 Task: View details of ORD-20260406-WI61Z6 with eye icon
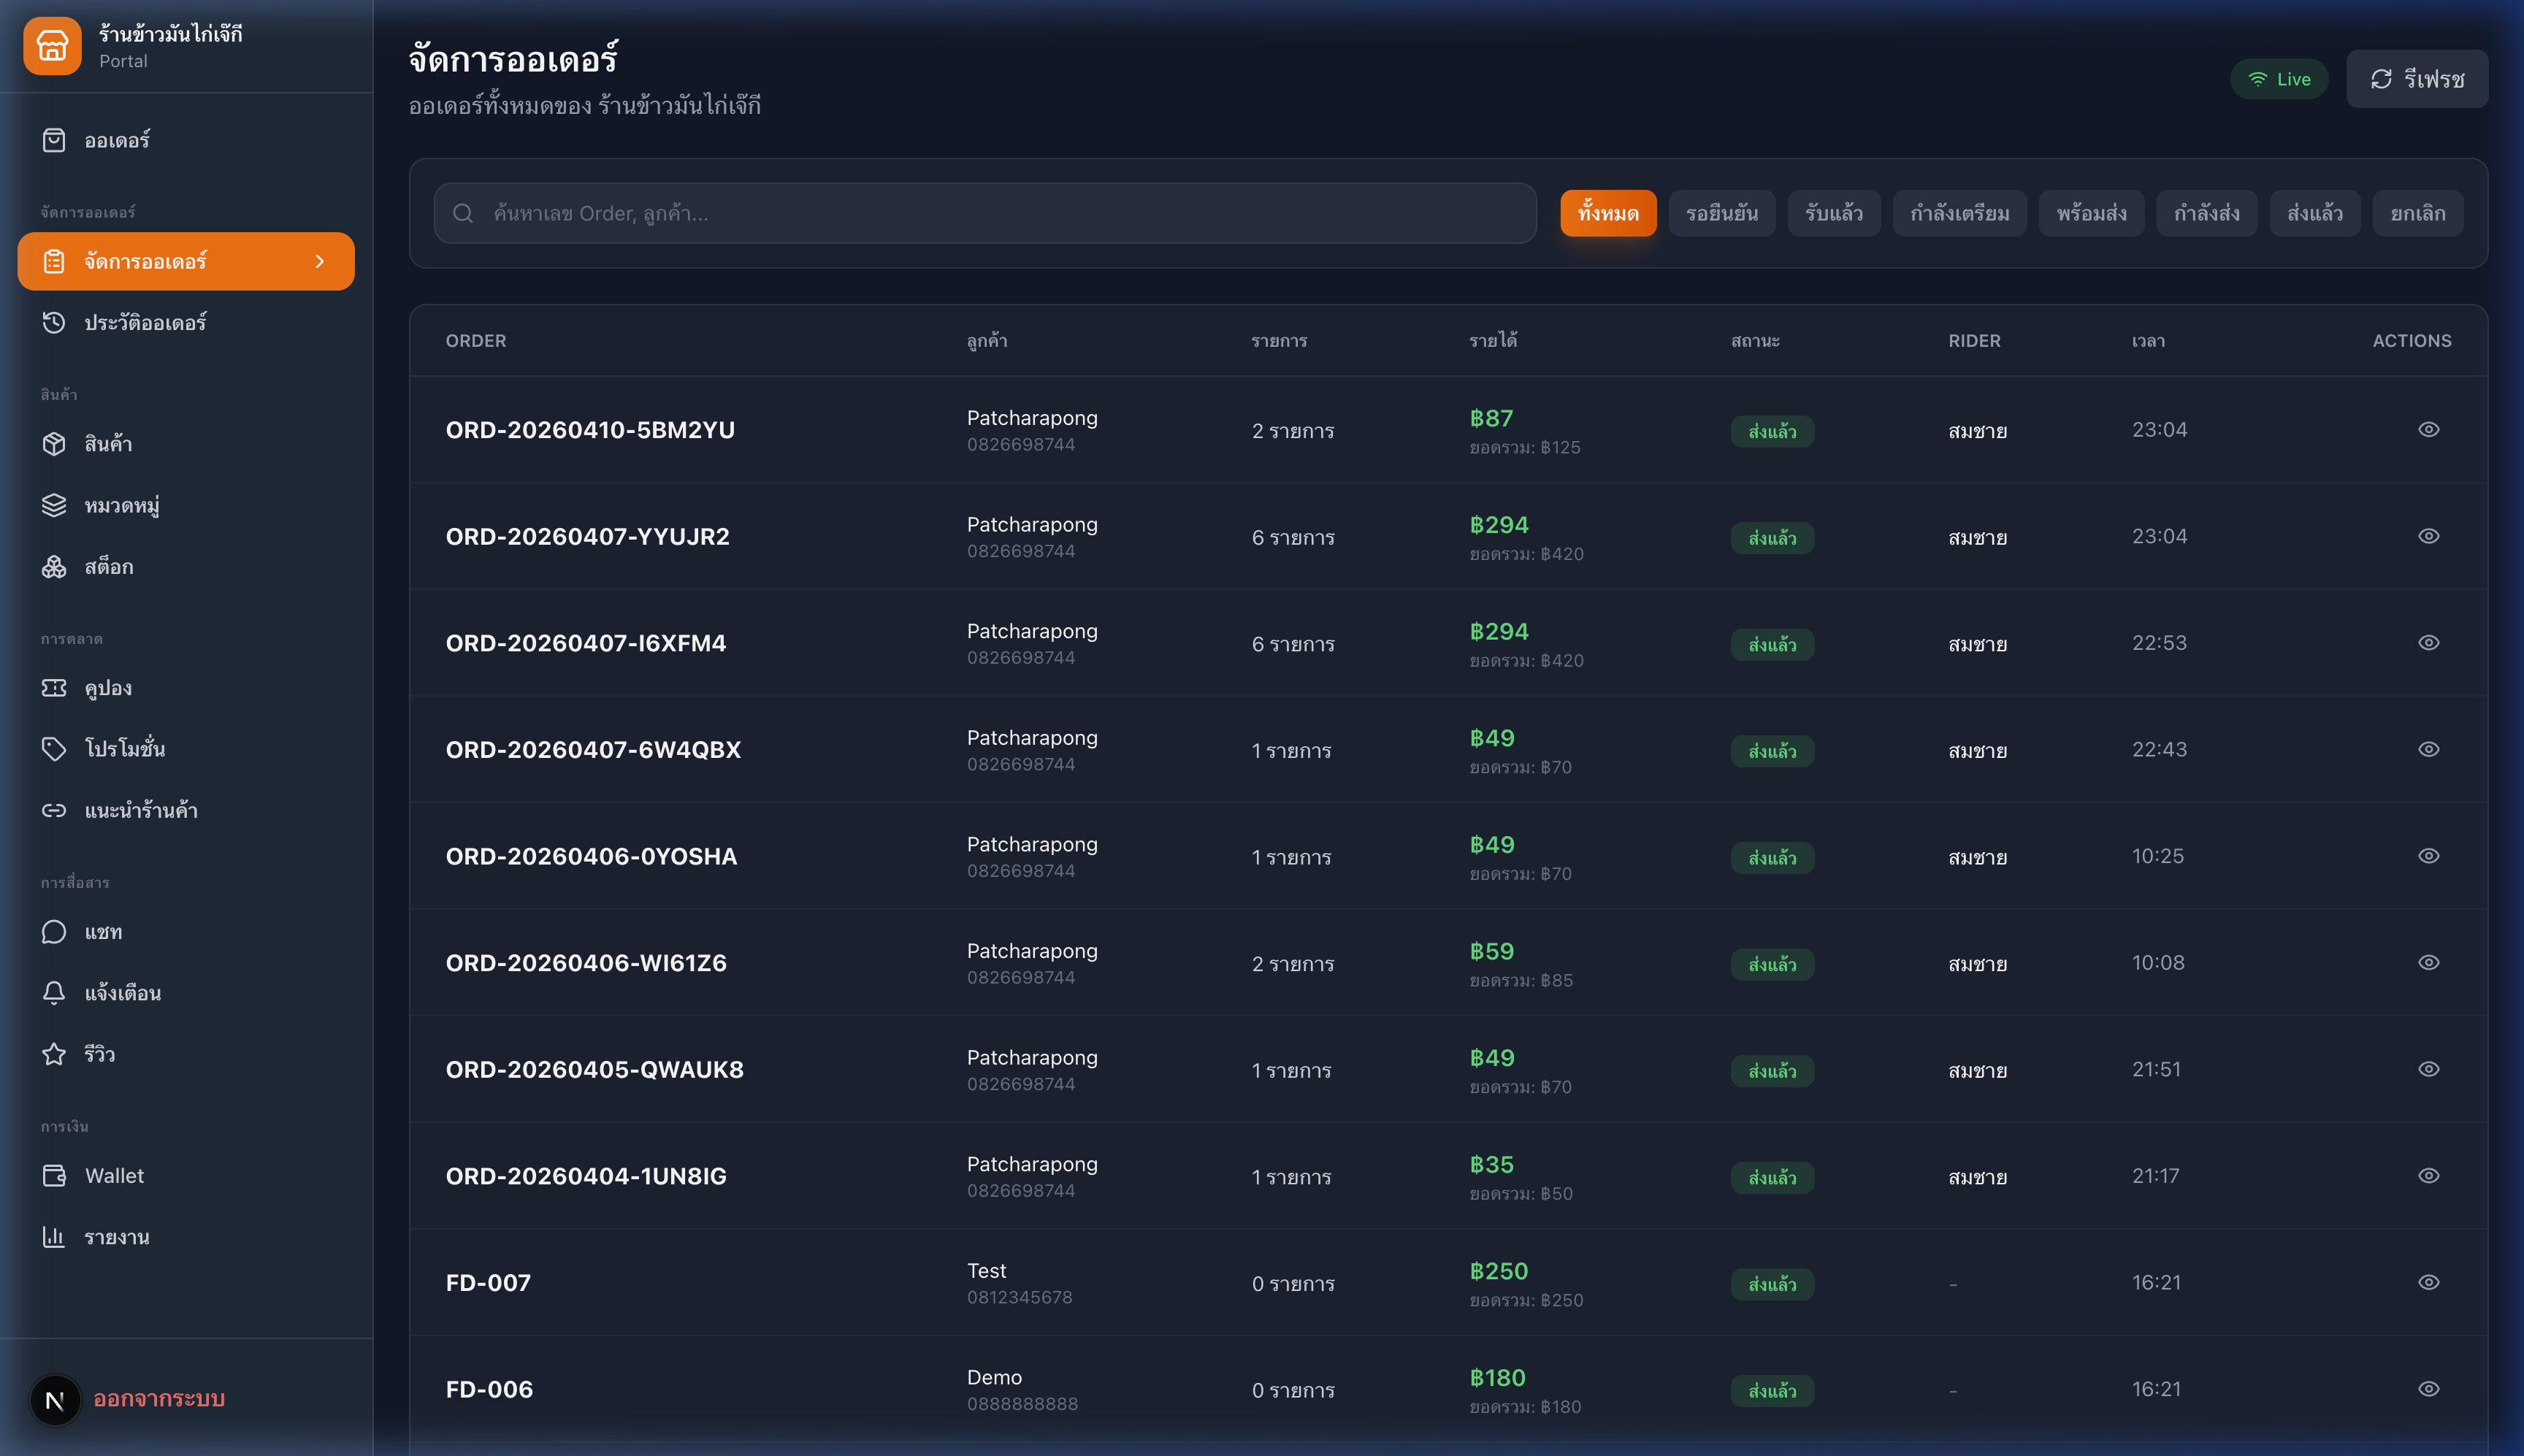[x=2428, y=963]
